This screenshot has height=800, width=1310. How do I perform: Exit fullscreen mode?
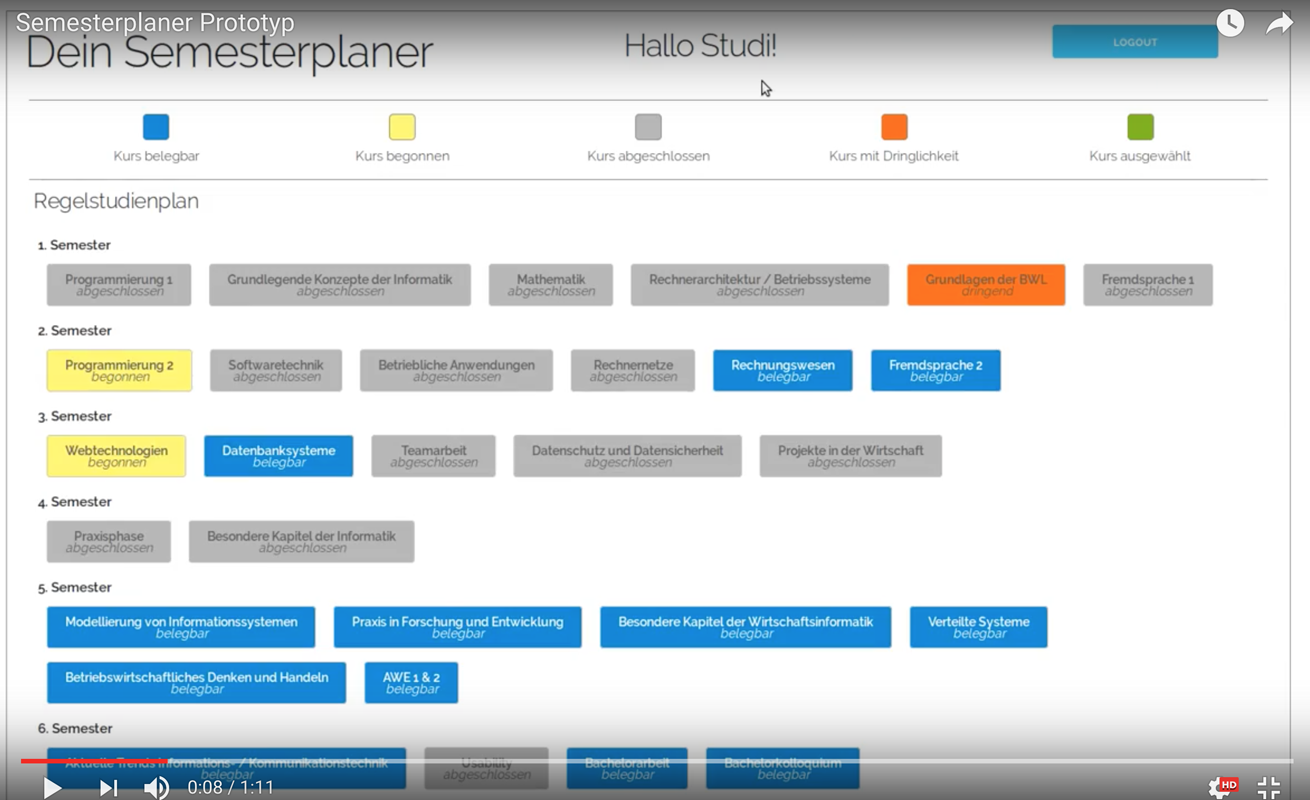coord(1268,787)
